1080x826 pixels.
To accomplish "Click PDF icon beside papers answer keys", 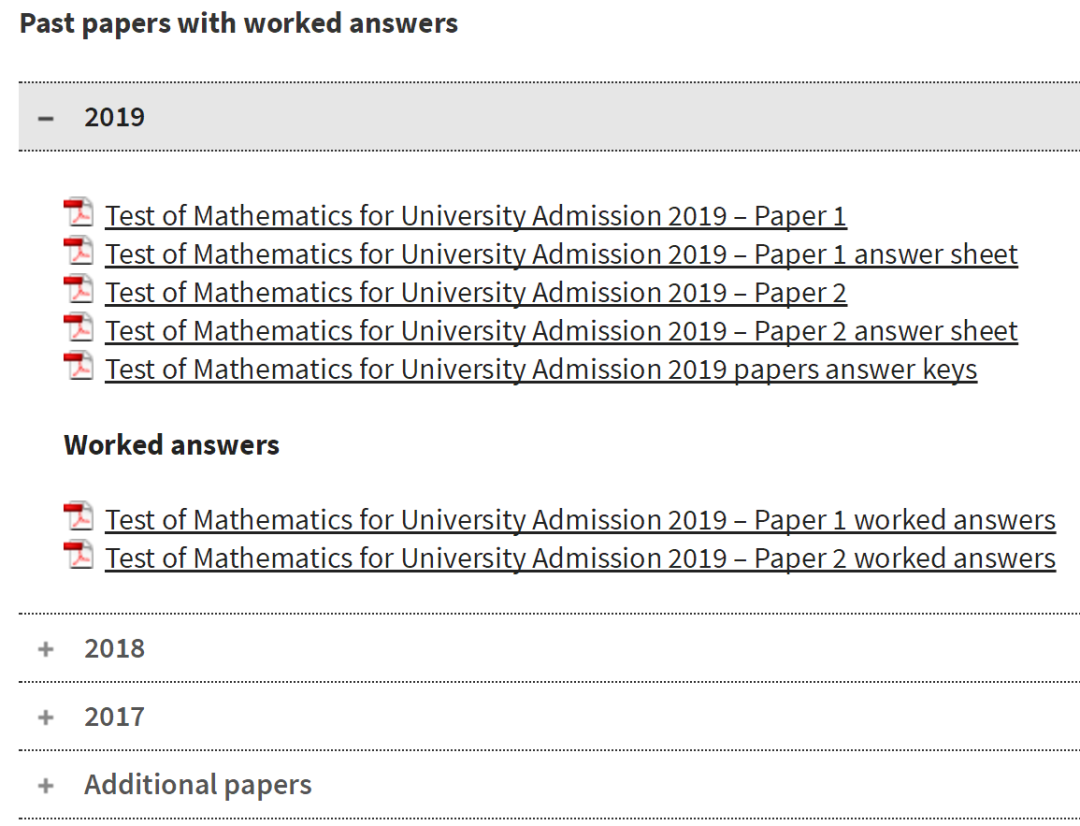I will [x=78, y=366].
